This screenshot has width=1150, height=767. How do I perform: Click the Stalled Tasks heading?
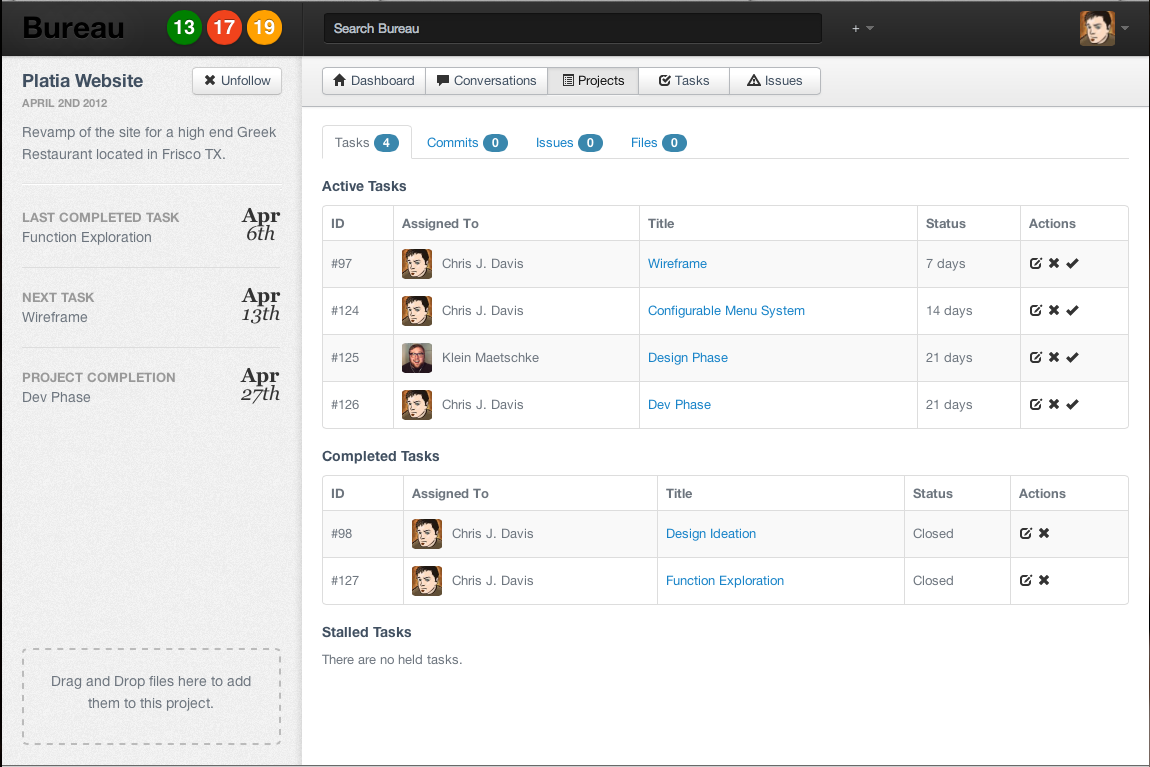pyautogui.click(x=367, y=632)
